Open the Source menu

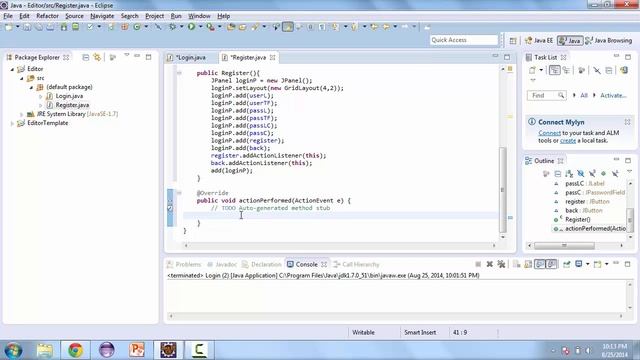coord(74,16)
